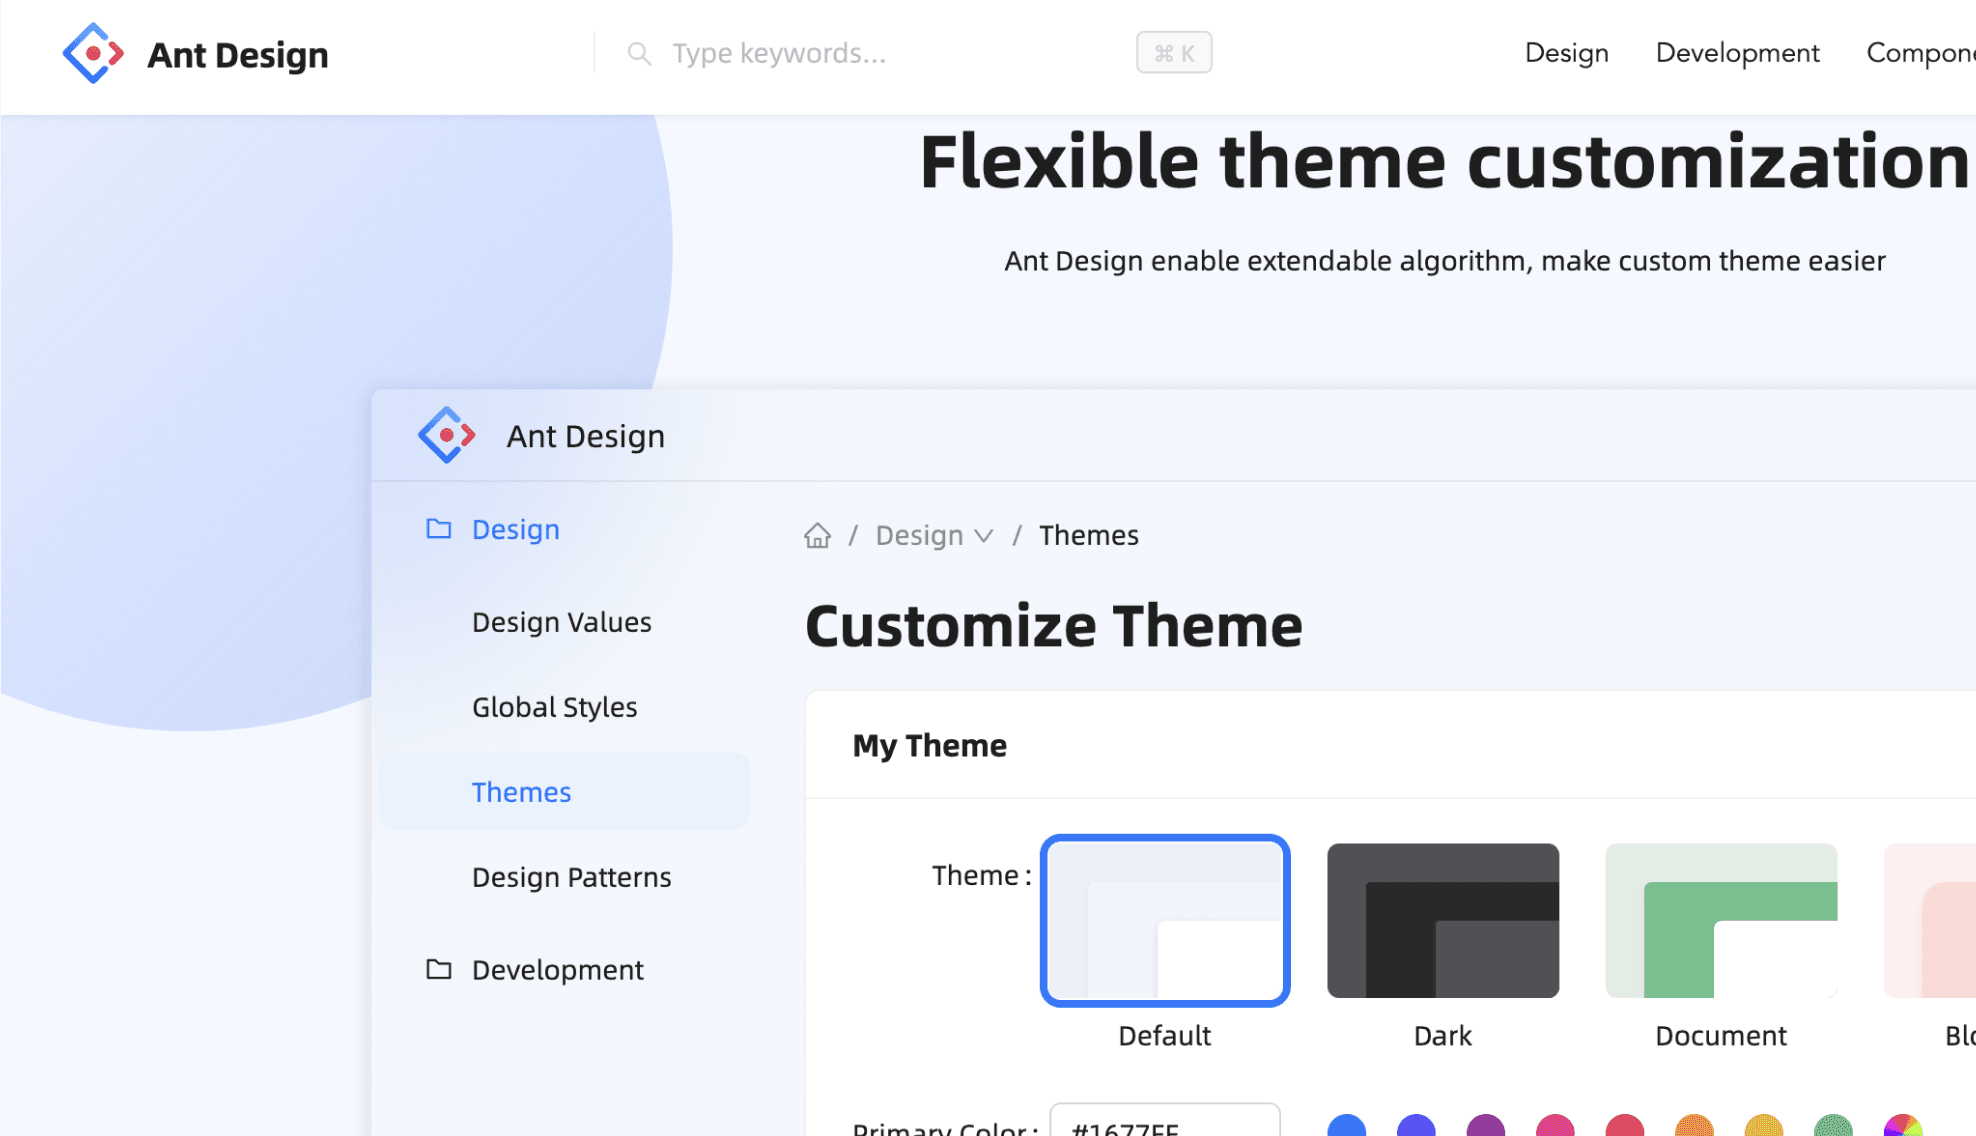Select the Dark theme thumbnail
The image size is (1976, 1136).
[x=1442, y=920]
